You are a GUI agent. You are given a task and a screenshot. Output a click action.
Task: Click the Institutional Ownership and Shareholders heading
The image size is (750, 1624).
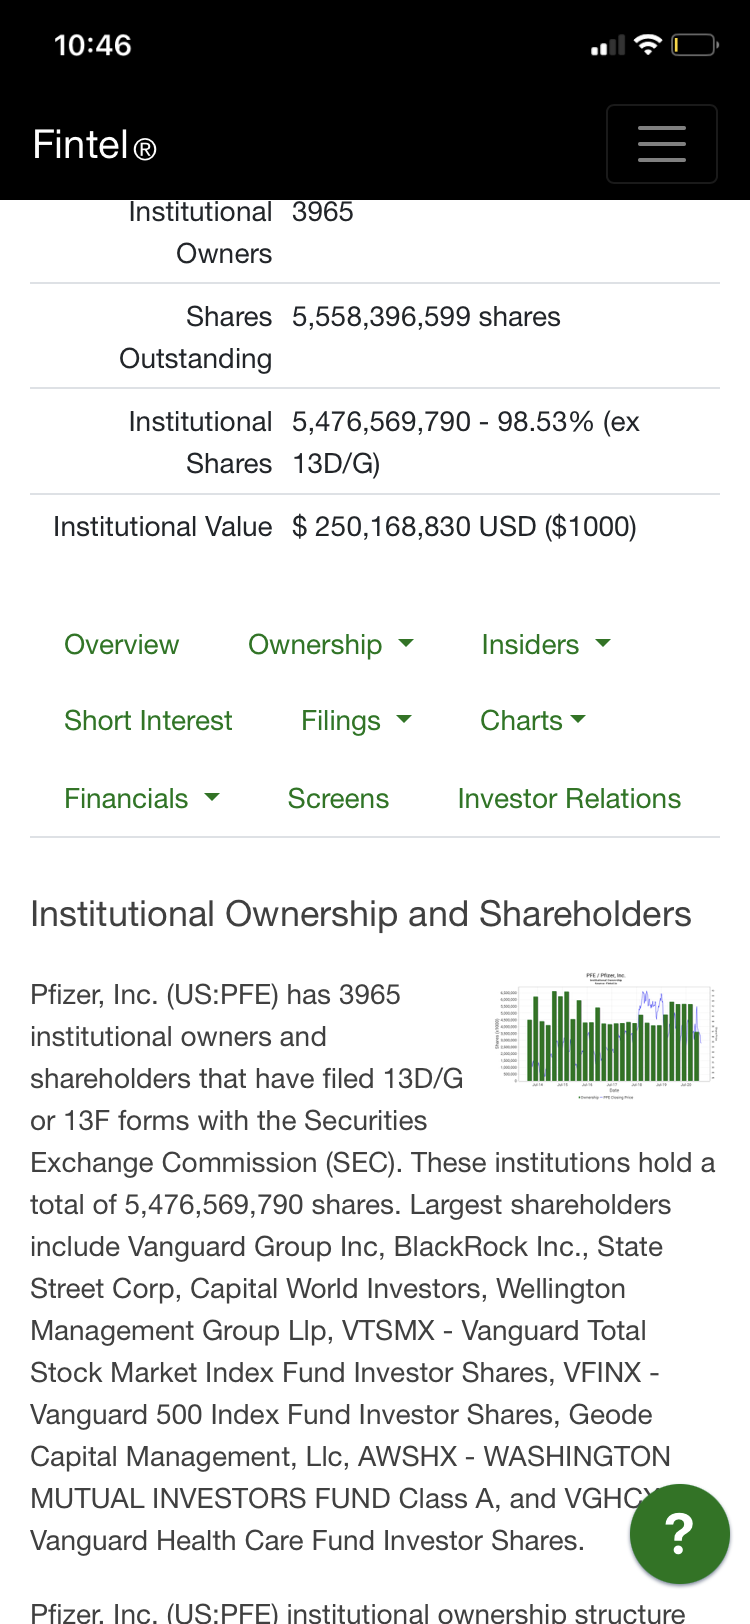361,914
